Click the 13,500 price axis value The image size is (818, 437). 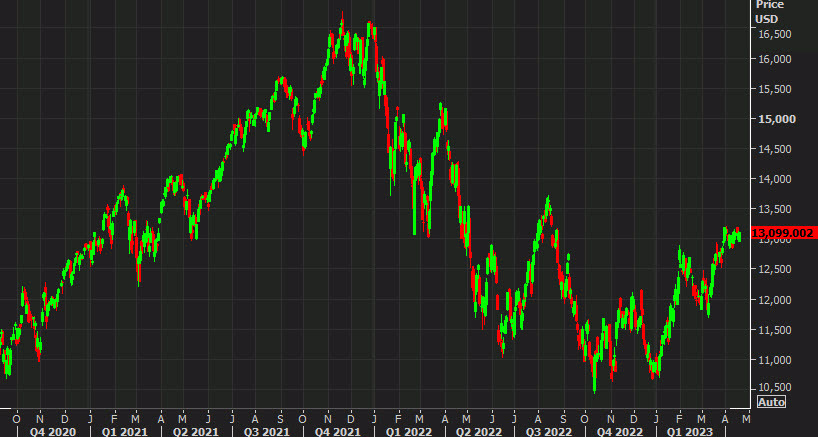click(774, 210)
